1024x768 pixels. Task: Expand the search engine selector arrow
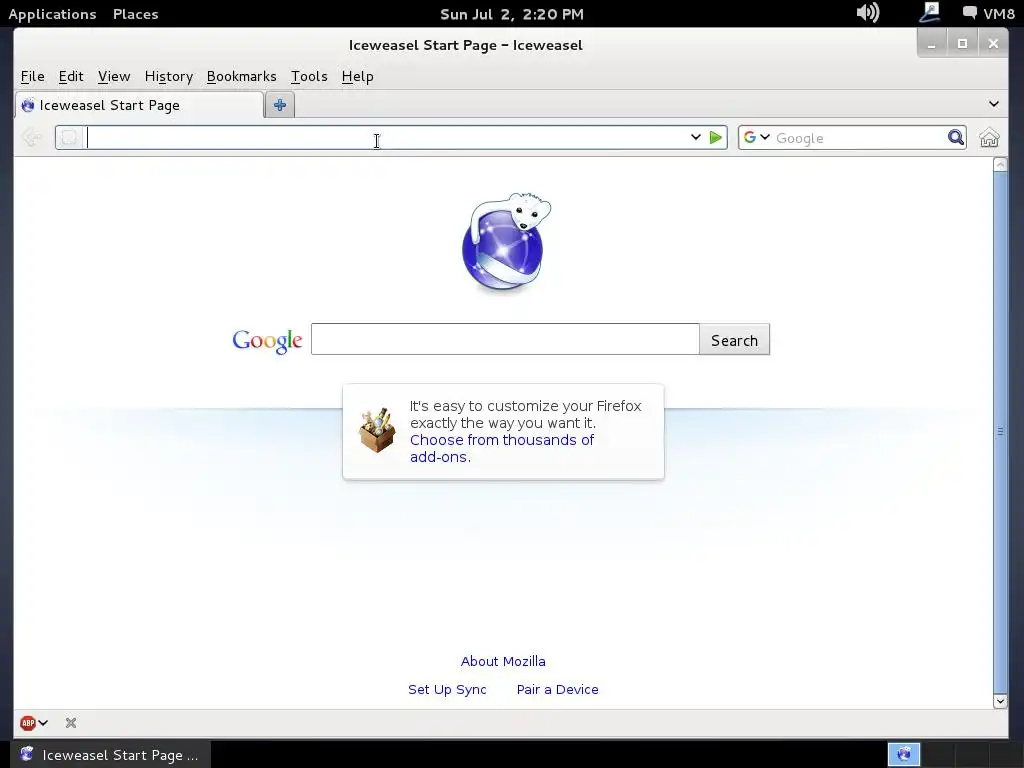pos(765,137)
